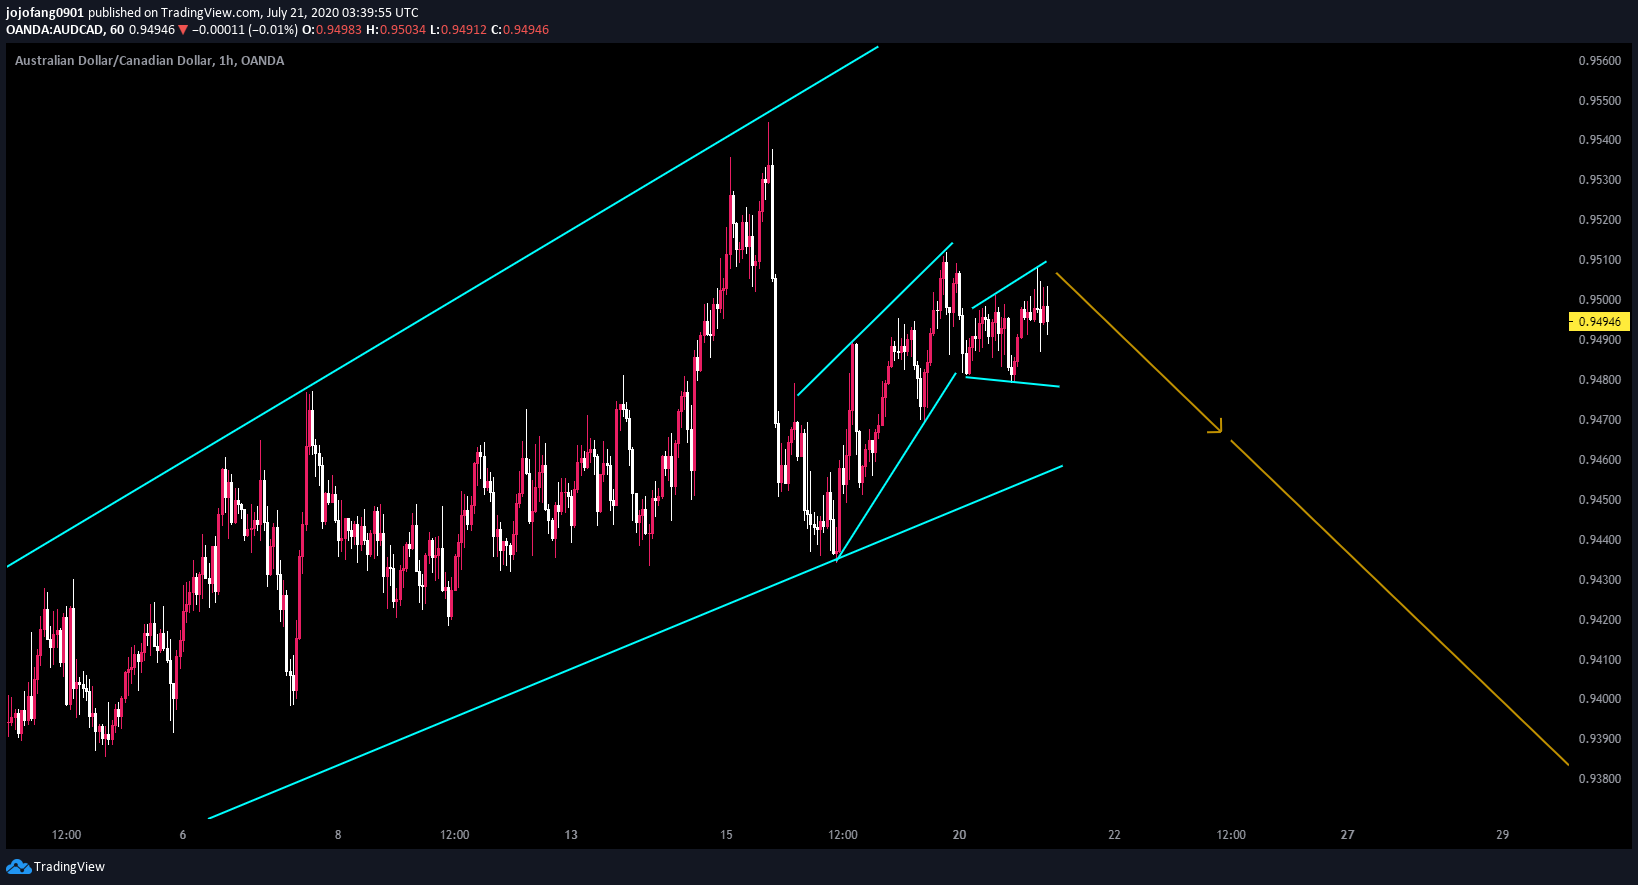Click the 0.94300 price axis label
Image resolution: width=1638 pixels, height=885 pixels.
point(1599,580)
